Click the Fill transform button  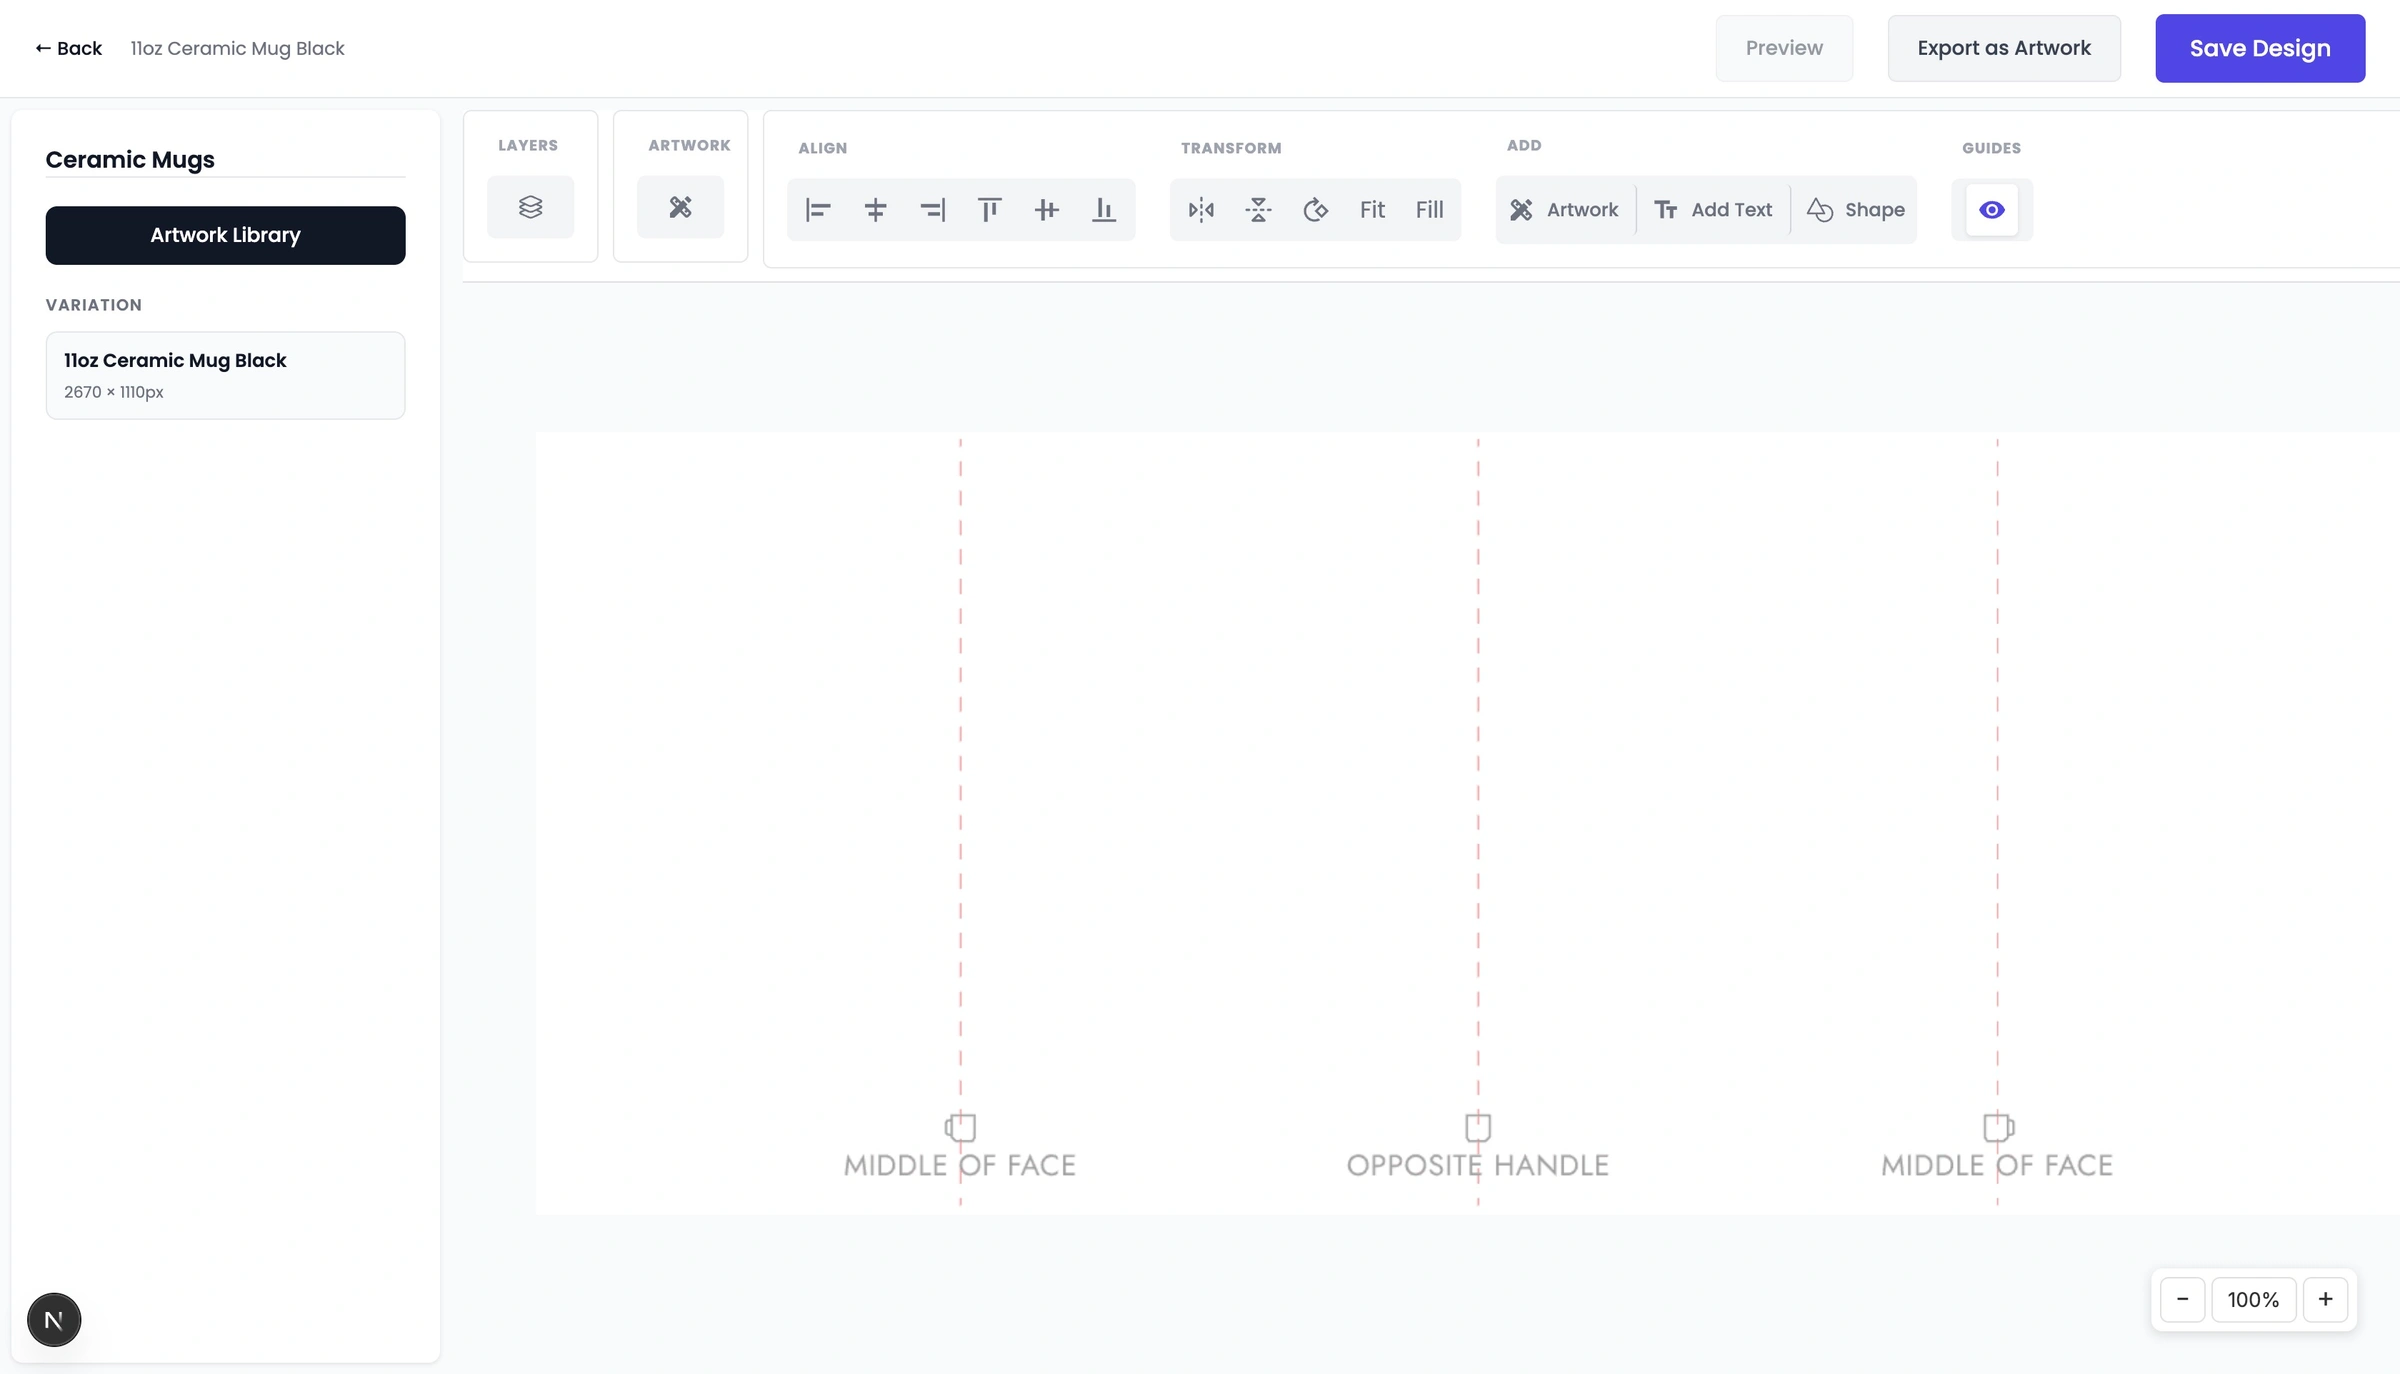tap(1429, 210)
